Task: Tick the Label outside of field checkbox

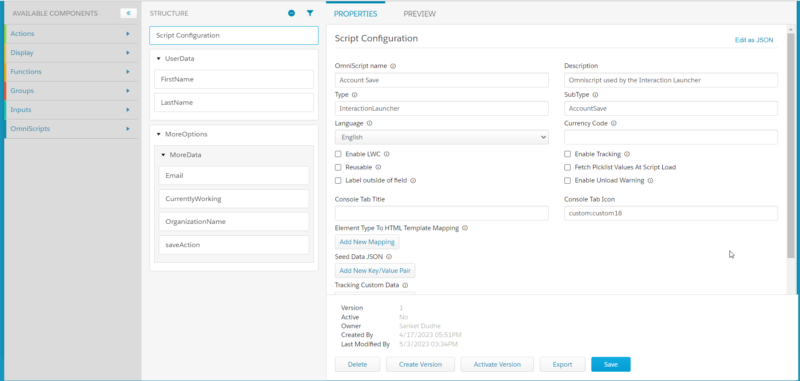Action: 338,180
